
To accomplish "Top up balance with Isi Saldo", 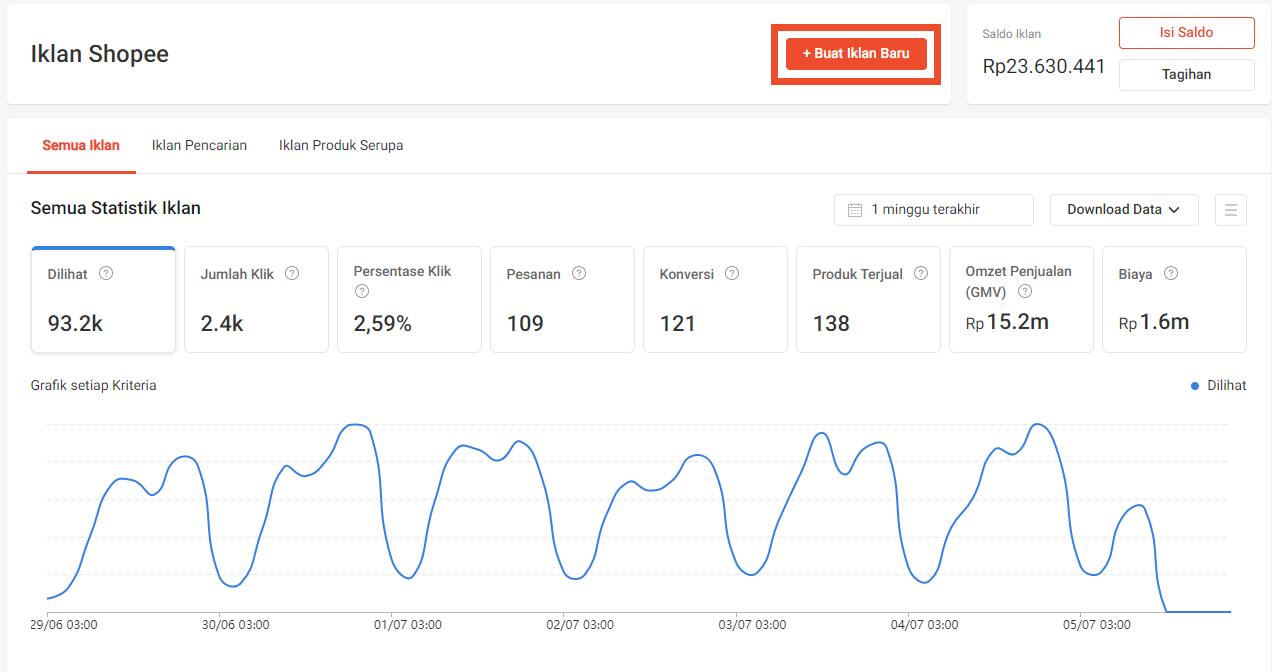I will click(x=1186, y=33).
